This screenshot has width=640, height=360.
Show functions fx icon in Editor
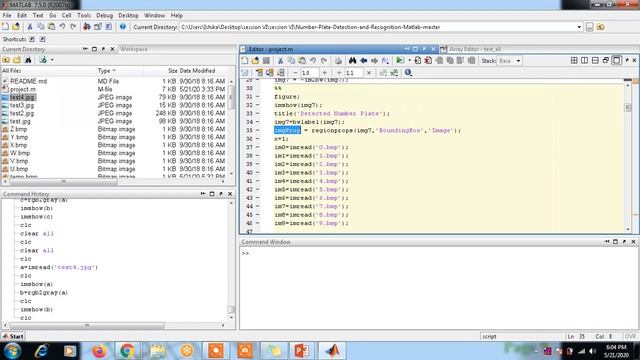click(x=385, y=61)
